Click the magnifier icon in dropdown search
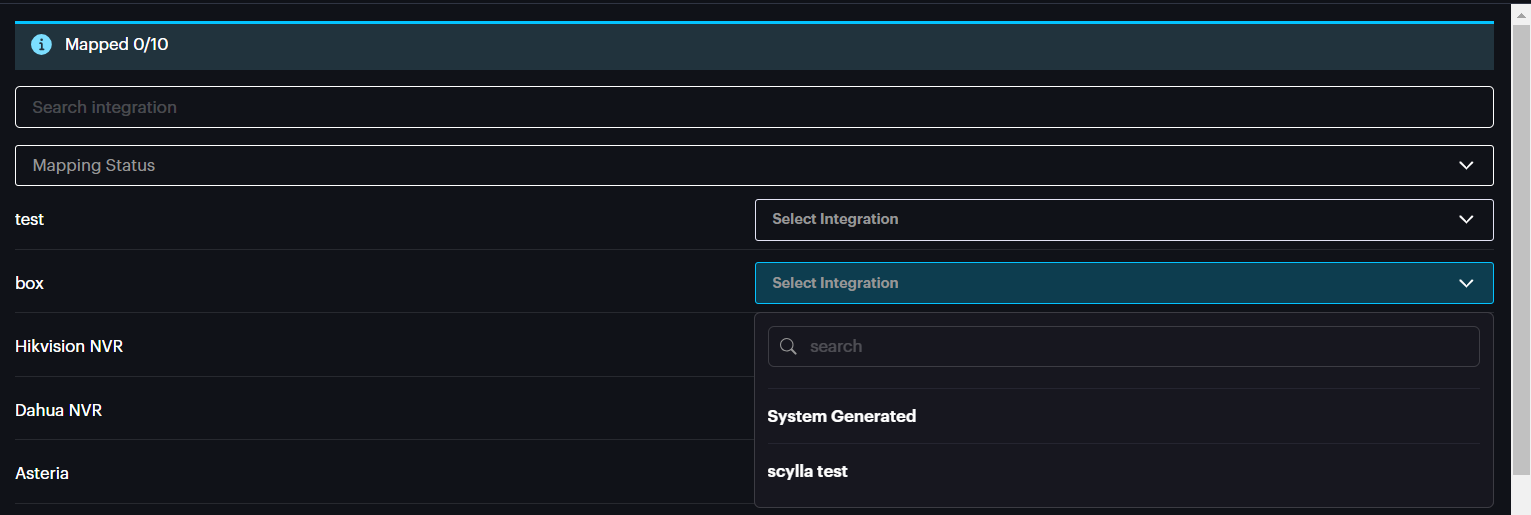 click(788, 346)
